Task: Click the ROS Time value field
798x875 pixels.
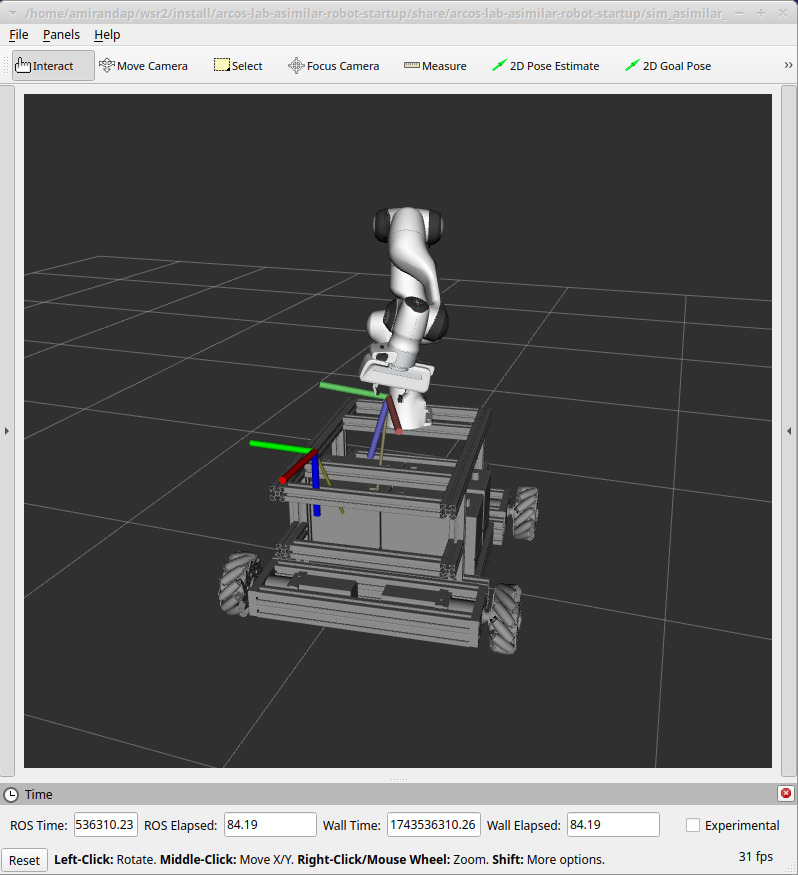Action: 105,825
